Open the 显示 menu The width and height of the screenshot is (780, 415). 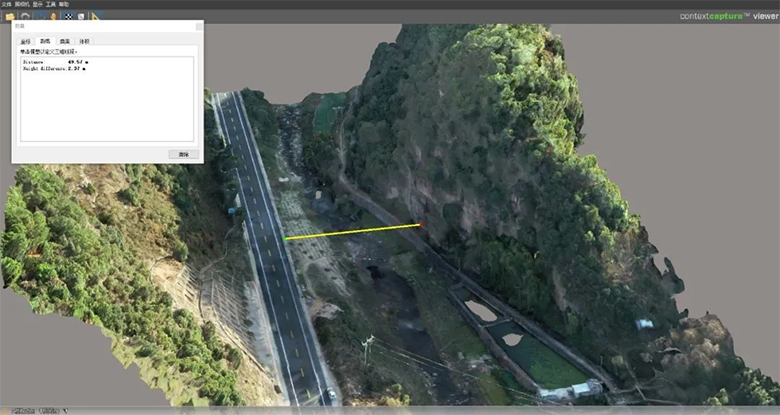point(39,4)
